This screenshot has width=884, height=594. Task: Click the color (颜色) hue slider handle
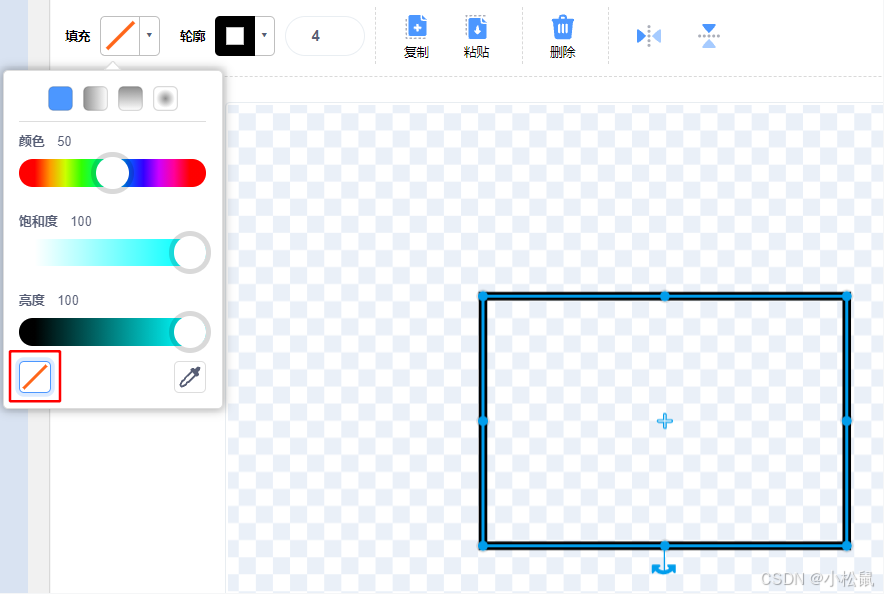coord(112,173)
